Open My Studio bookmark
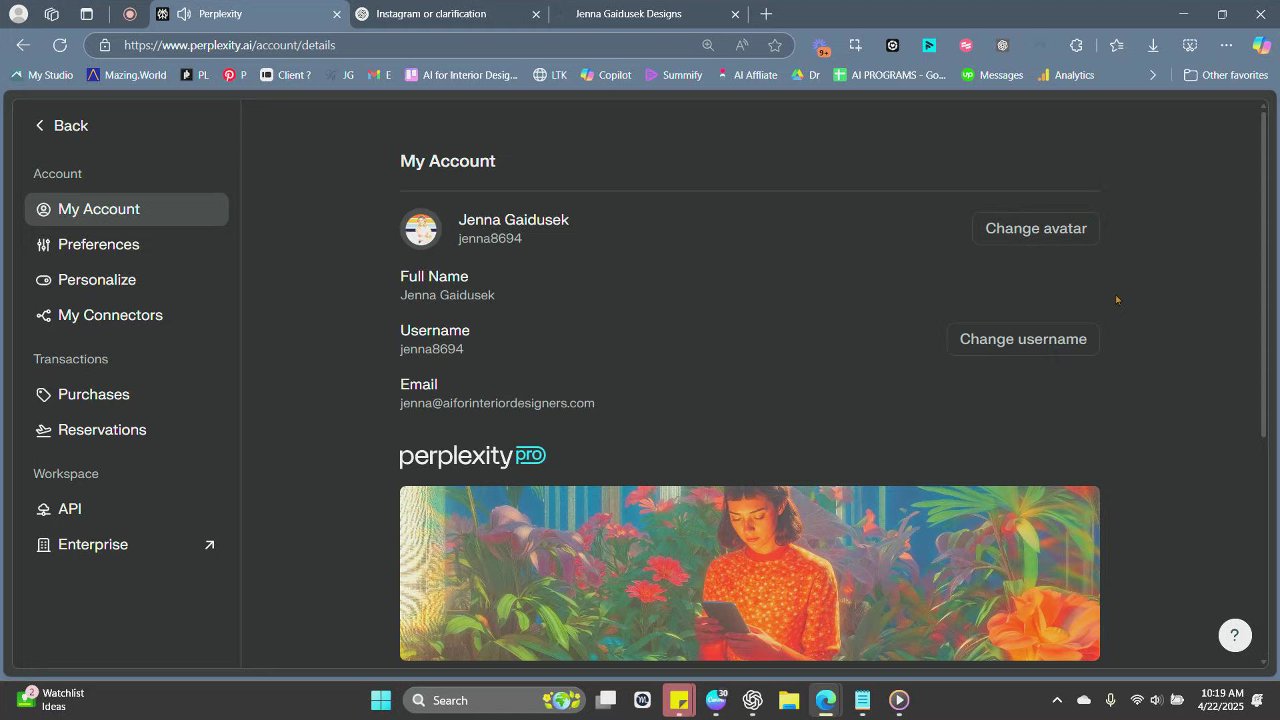The height and width of the screenshot is (720, 1280). [x=42, y=75]
